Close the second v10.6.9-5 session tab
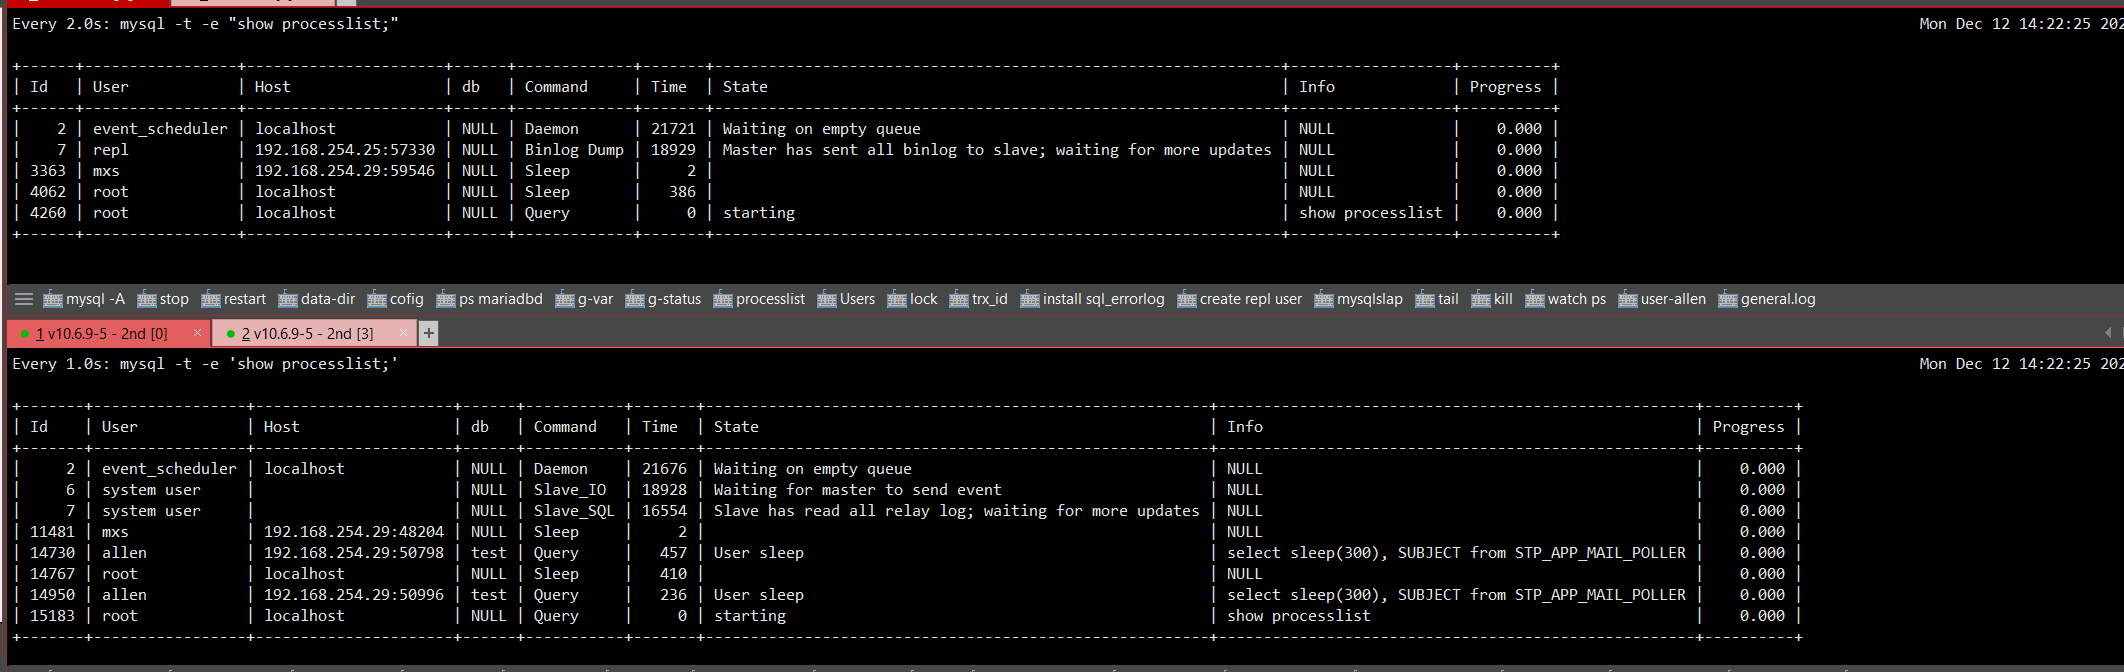The height and width of the screenshot is (672, 2124). (x=404, y=333)
